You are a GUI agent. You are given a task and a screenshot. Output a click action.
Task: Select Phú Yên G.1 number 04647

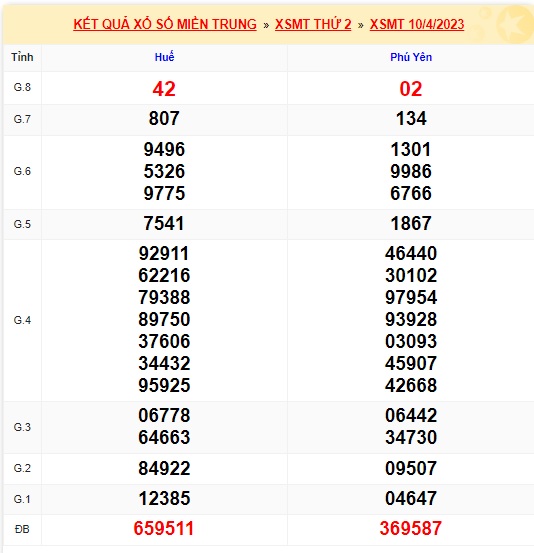click(x=411, y=499)
